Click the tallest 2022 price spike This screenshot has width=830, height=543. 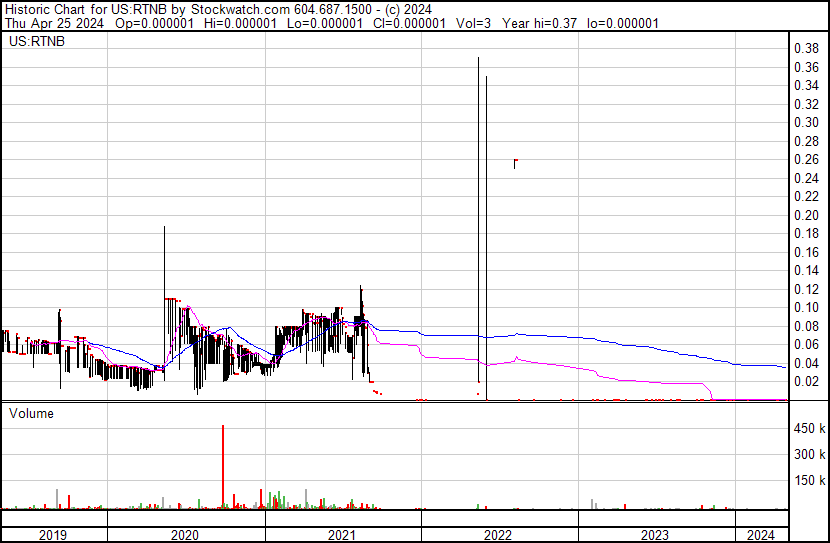(x=479, y=220)
